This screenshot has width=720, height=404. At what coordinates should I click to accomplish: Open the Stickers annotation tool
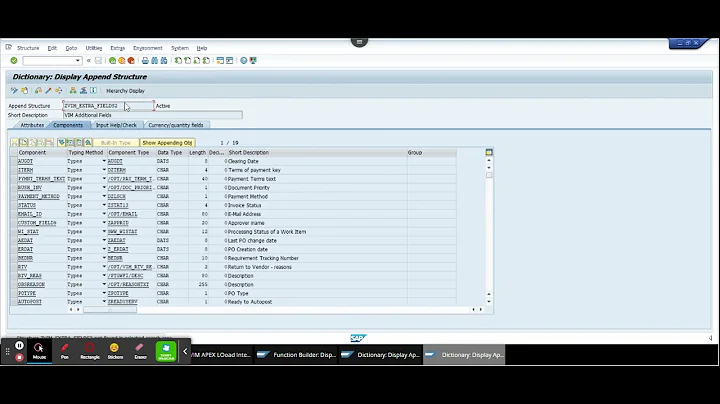click(x=115, y=351)
